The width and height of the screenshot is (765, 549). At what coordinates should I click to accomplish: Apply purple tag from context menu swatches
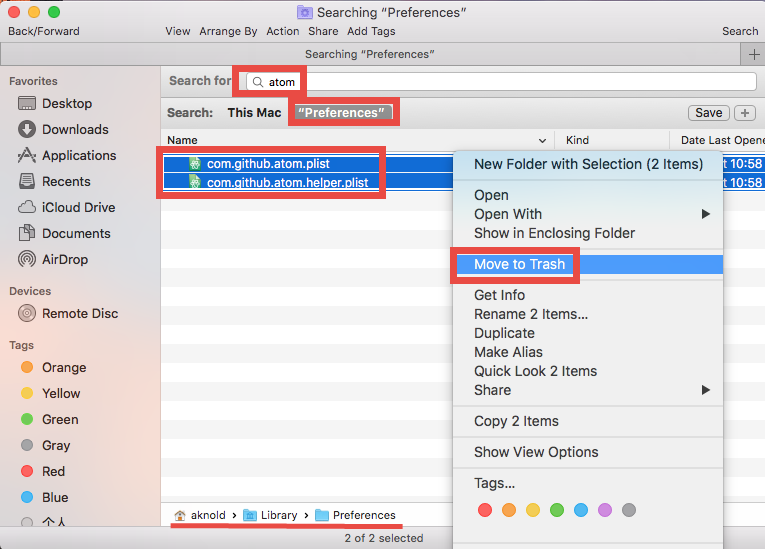pyautogui.click(x=605, y=510)
